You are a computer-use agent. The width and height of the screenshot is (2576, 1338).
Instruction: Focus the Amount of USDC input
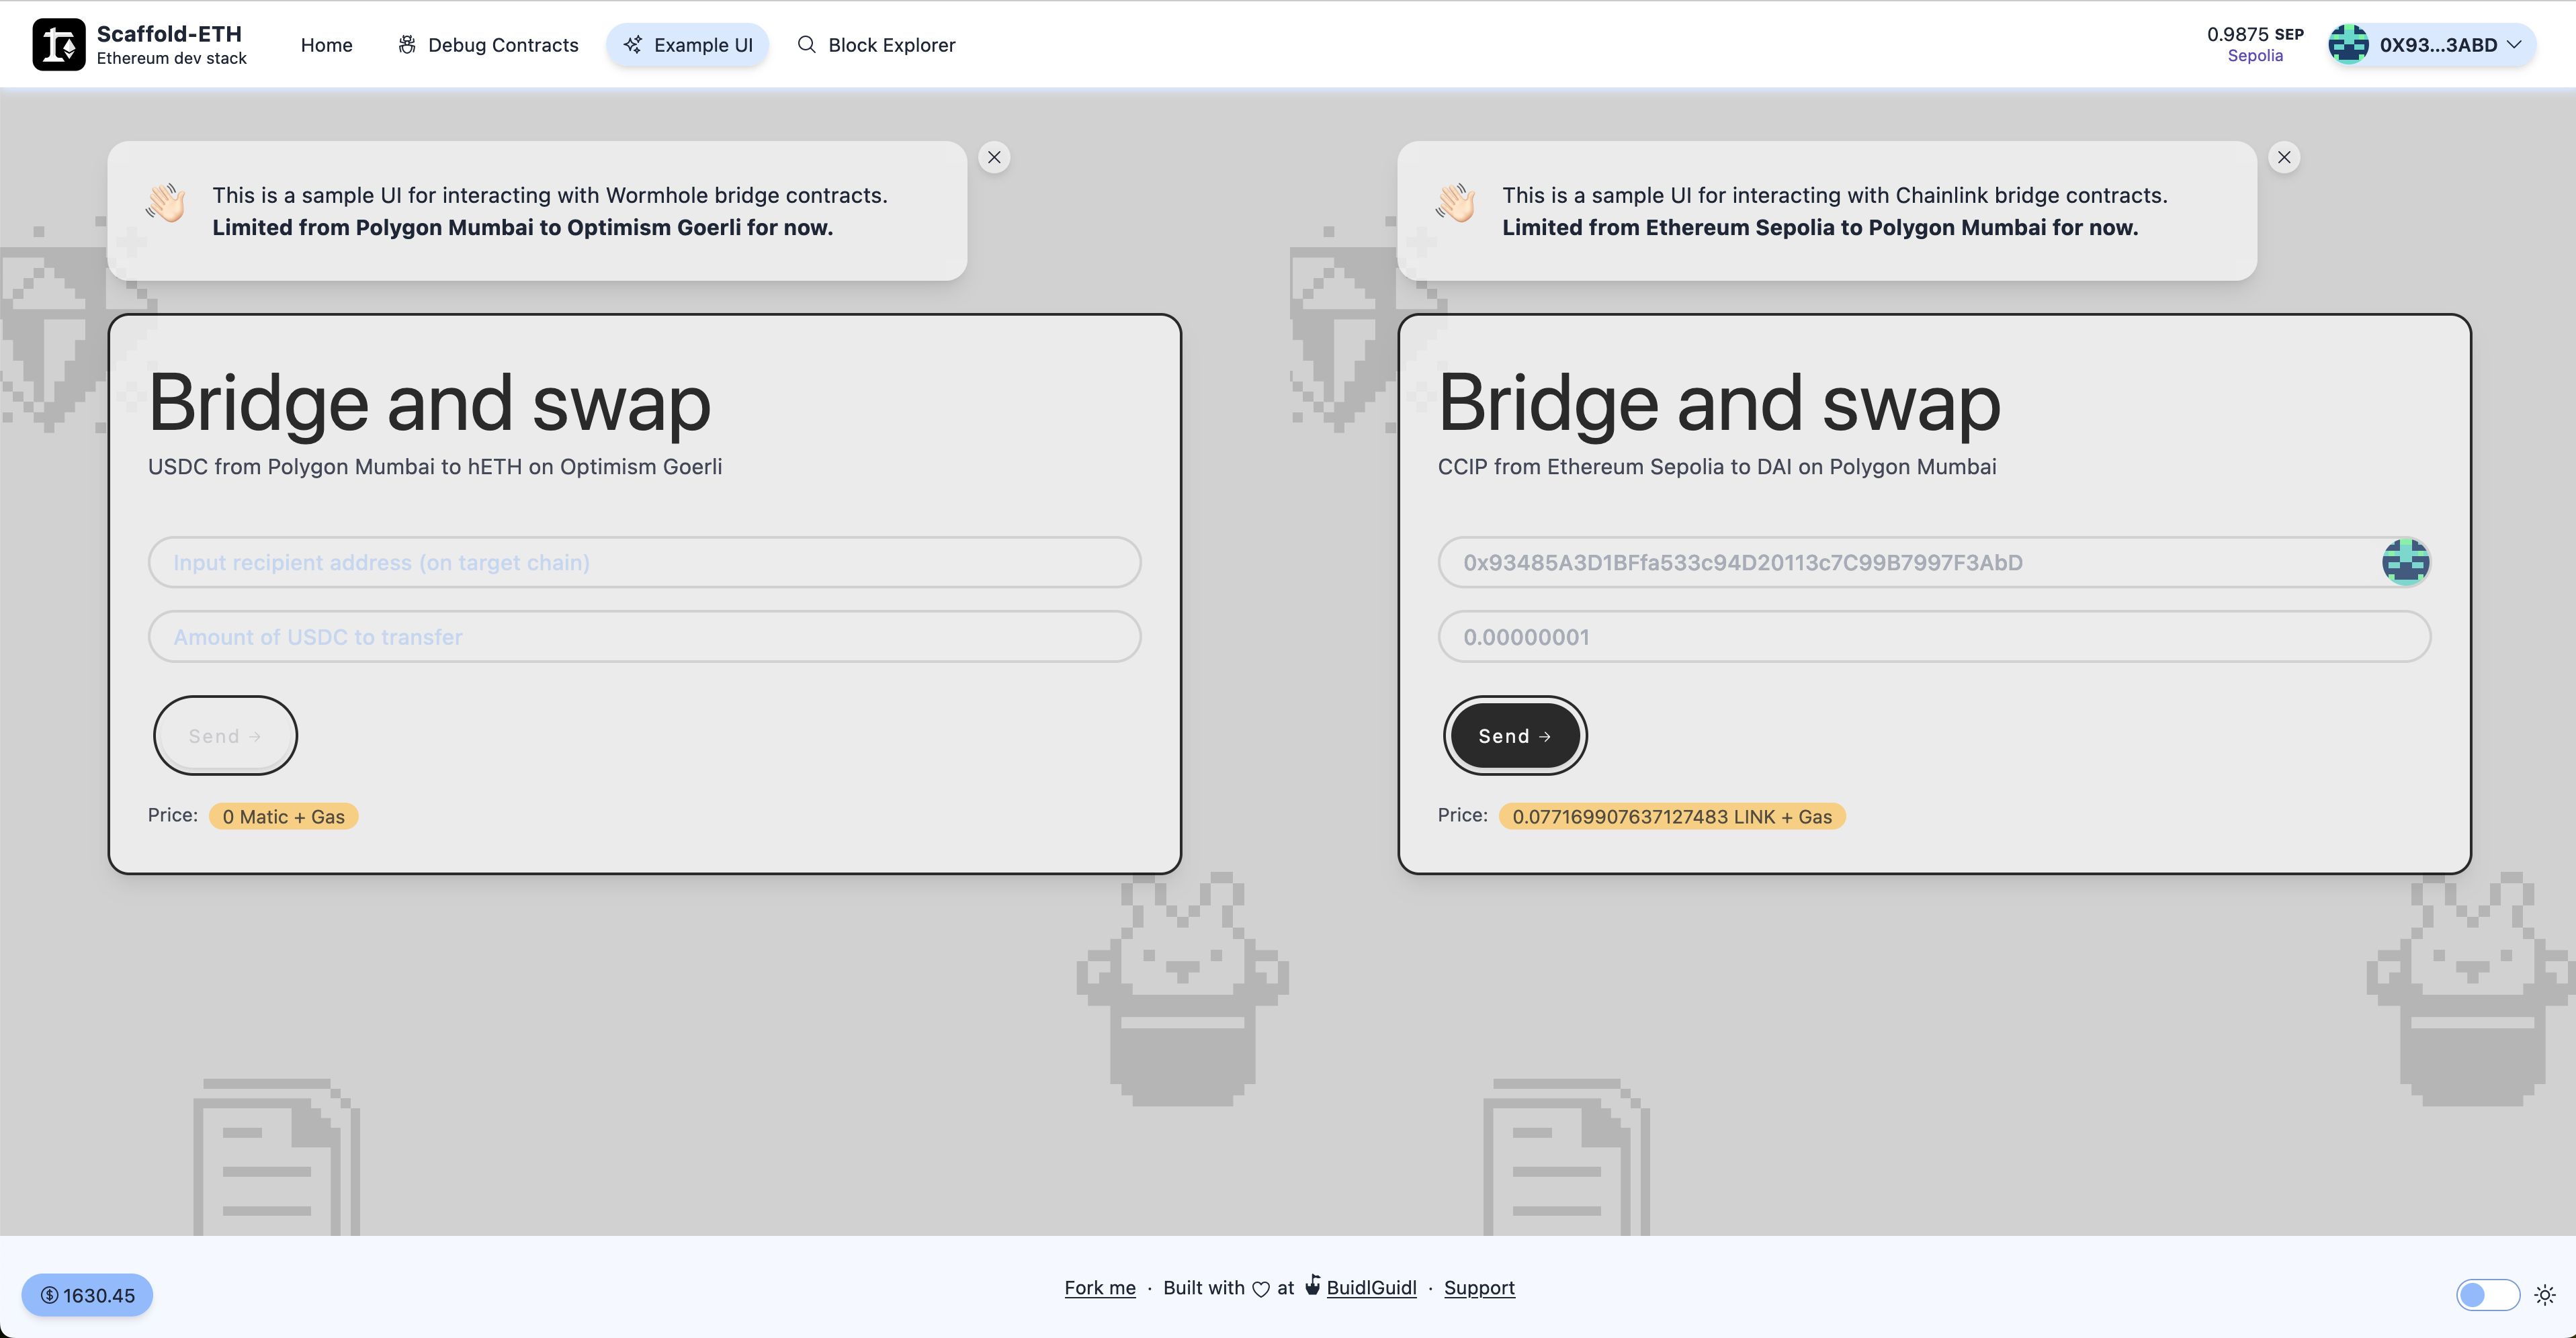click(x=645, y=637)
